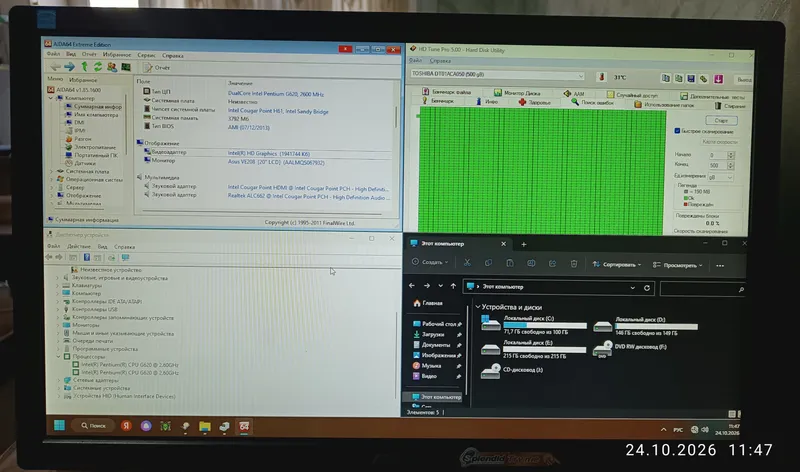Click the Realtek ALC662 sound adapter value

308,197
